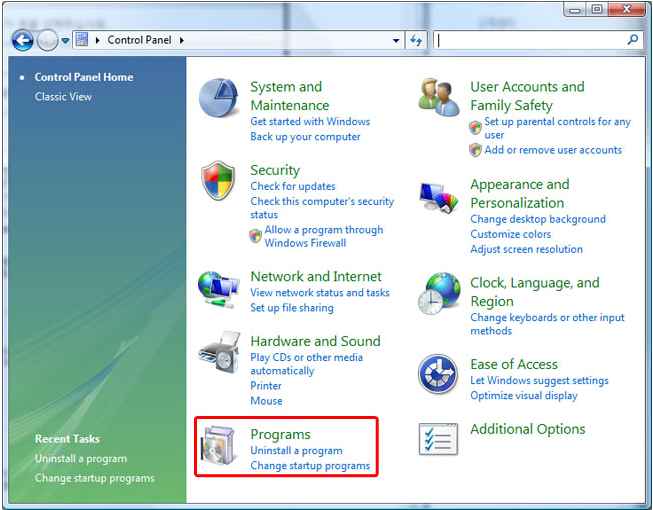Click the User Accounts people icon
Viewport: 653px width, 510px height.
[439, 98]
